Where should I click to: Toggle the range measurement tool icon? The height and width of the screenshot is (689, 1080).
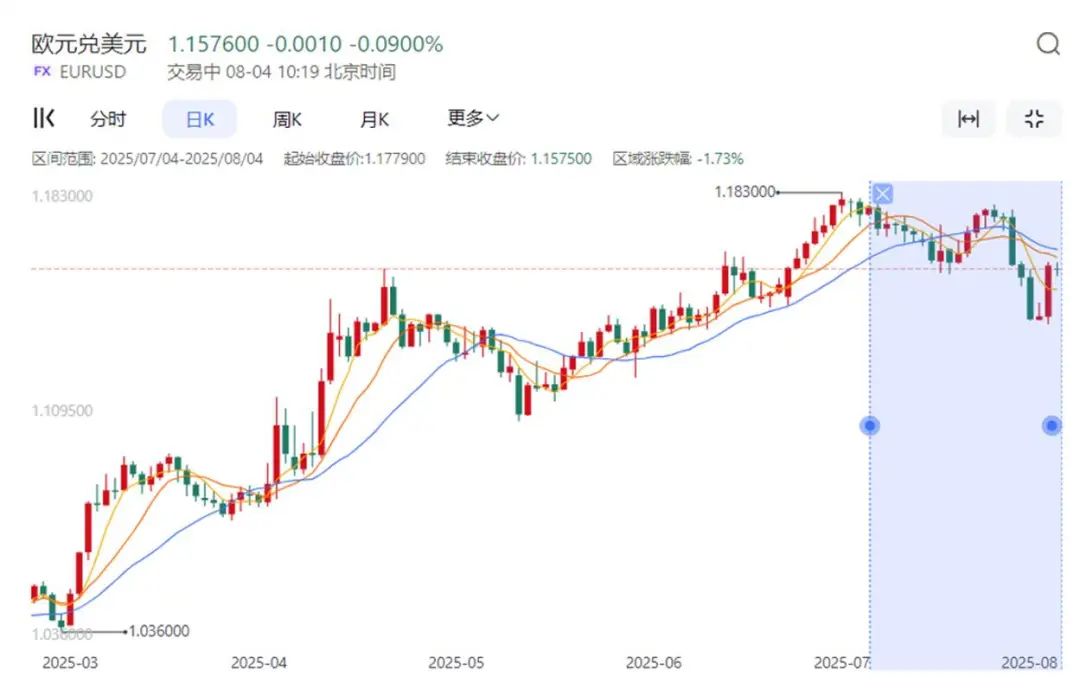[x=968, y=119]
